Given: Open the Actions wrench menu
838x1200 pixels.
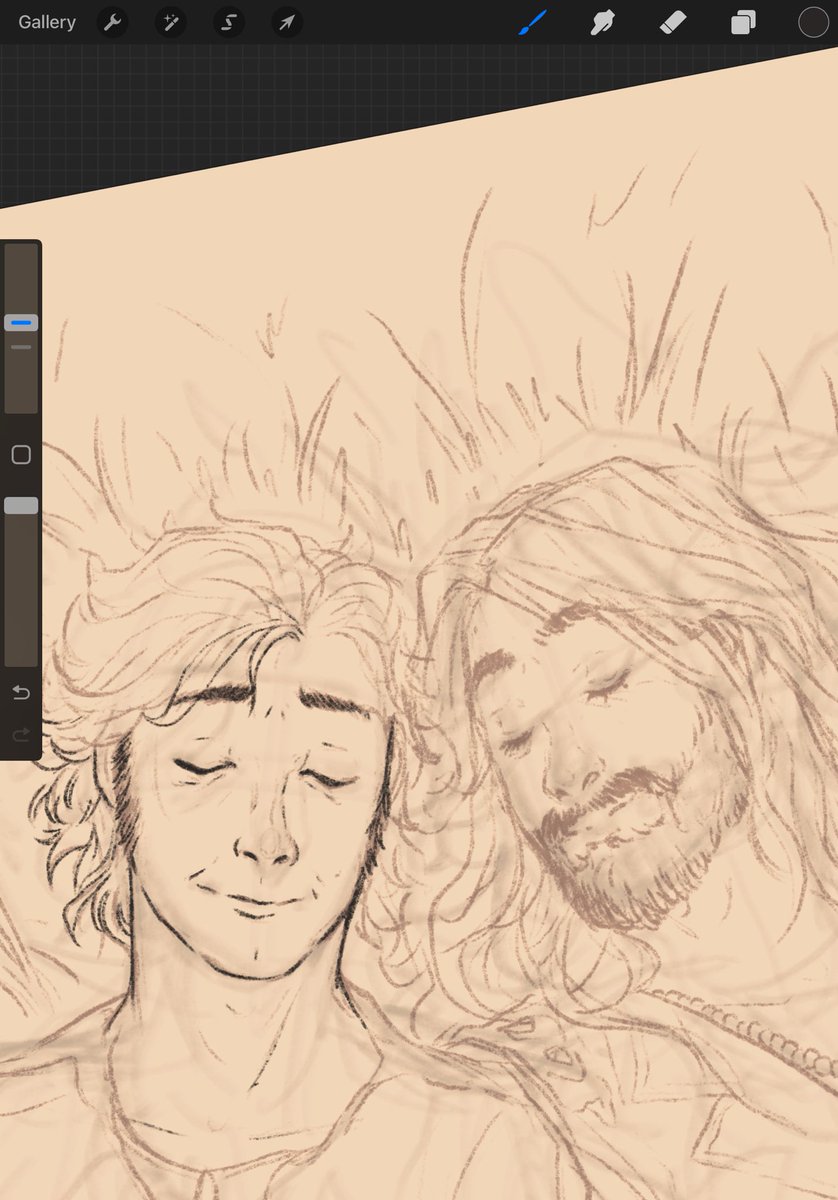Looking at the screenshot, I should pyautogui.click(x=111, y=22).
